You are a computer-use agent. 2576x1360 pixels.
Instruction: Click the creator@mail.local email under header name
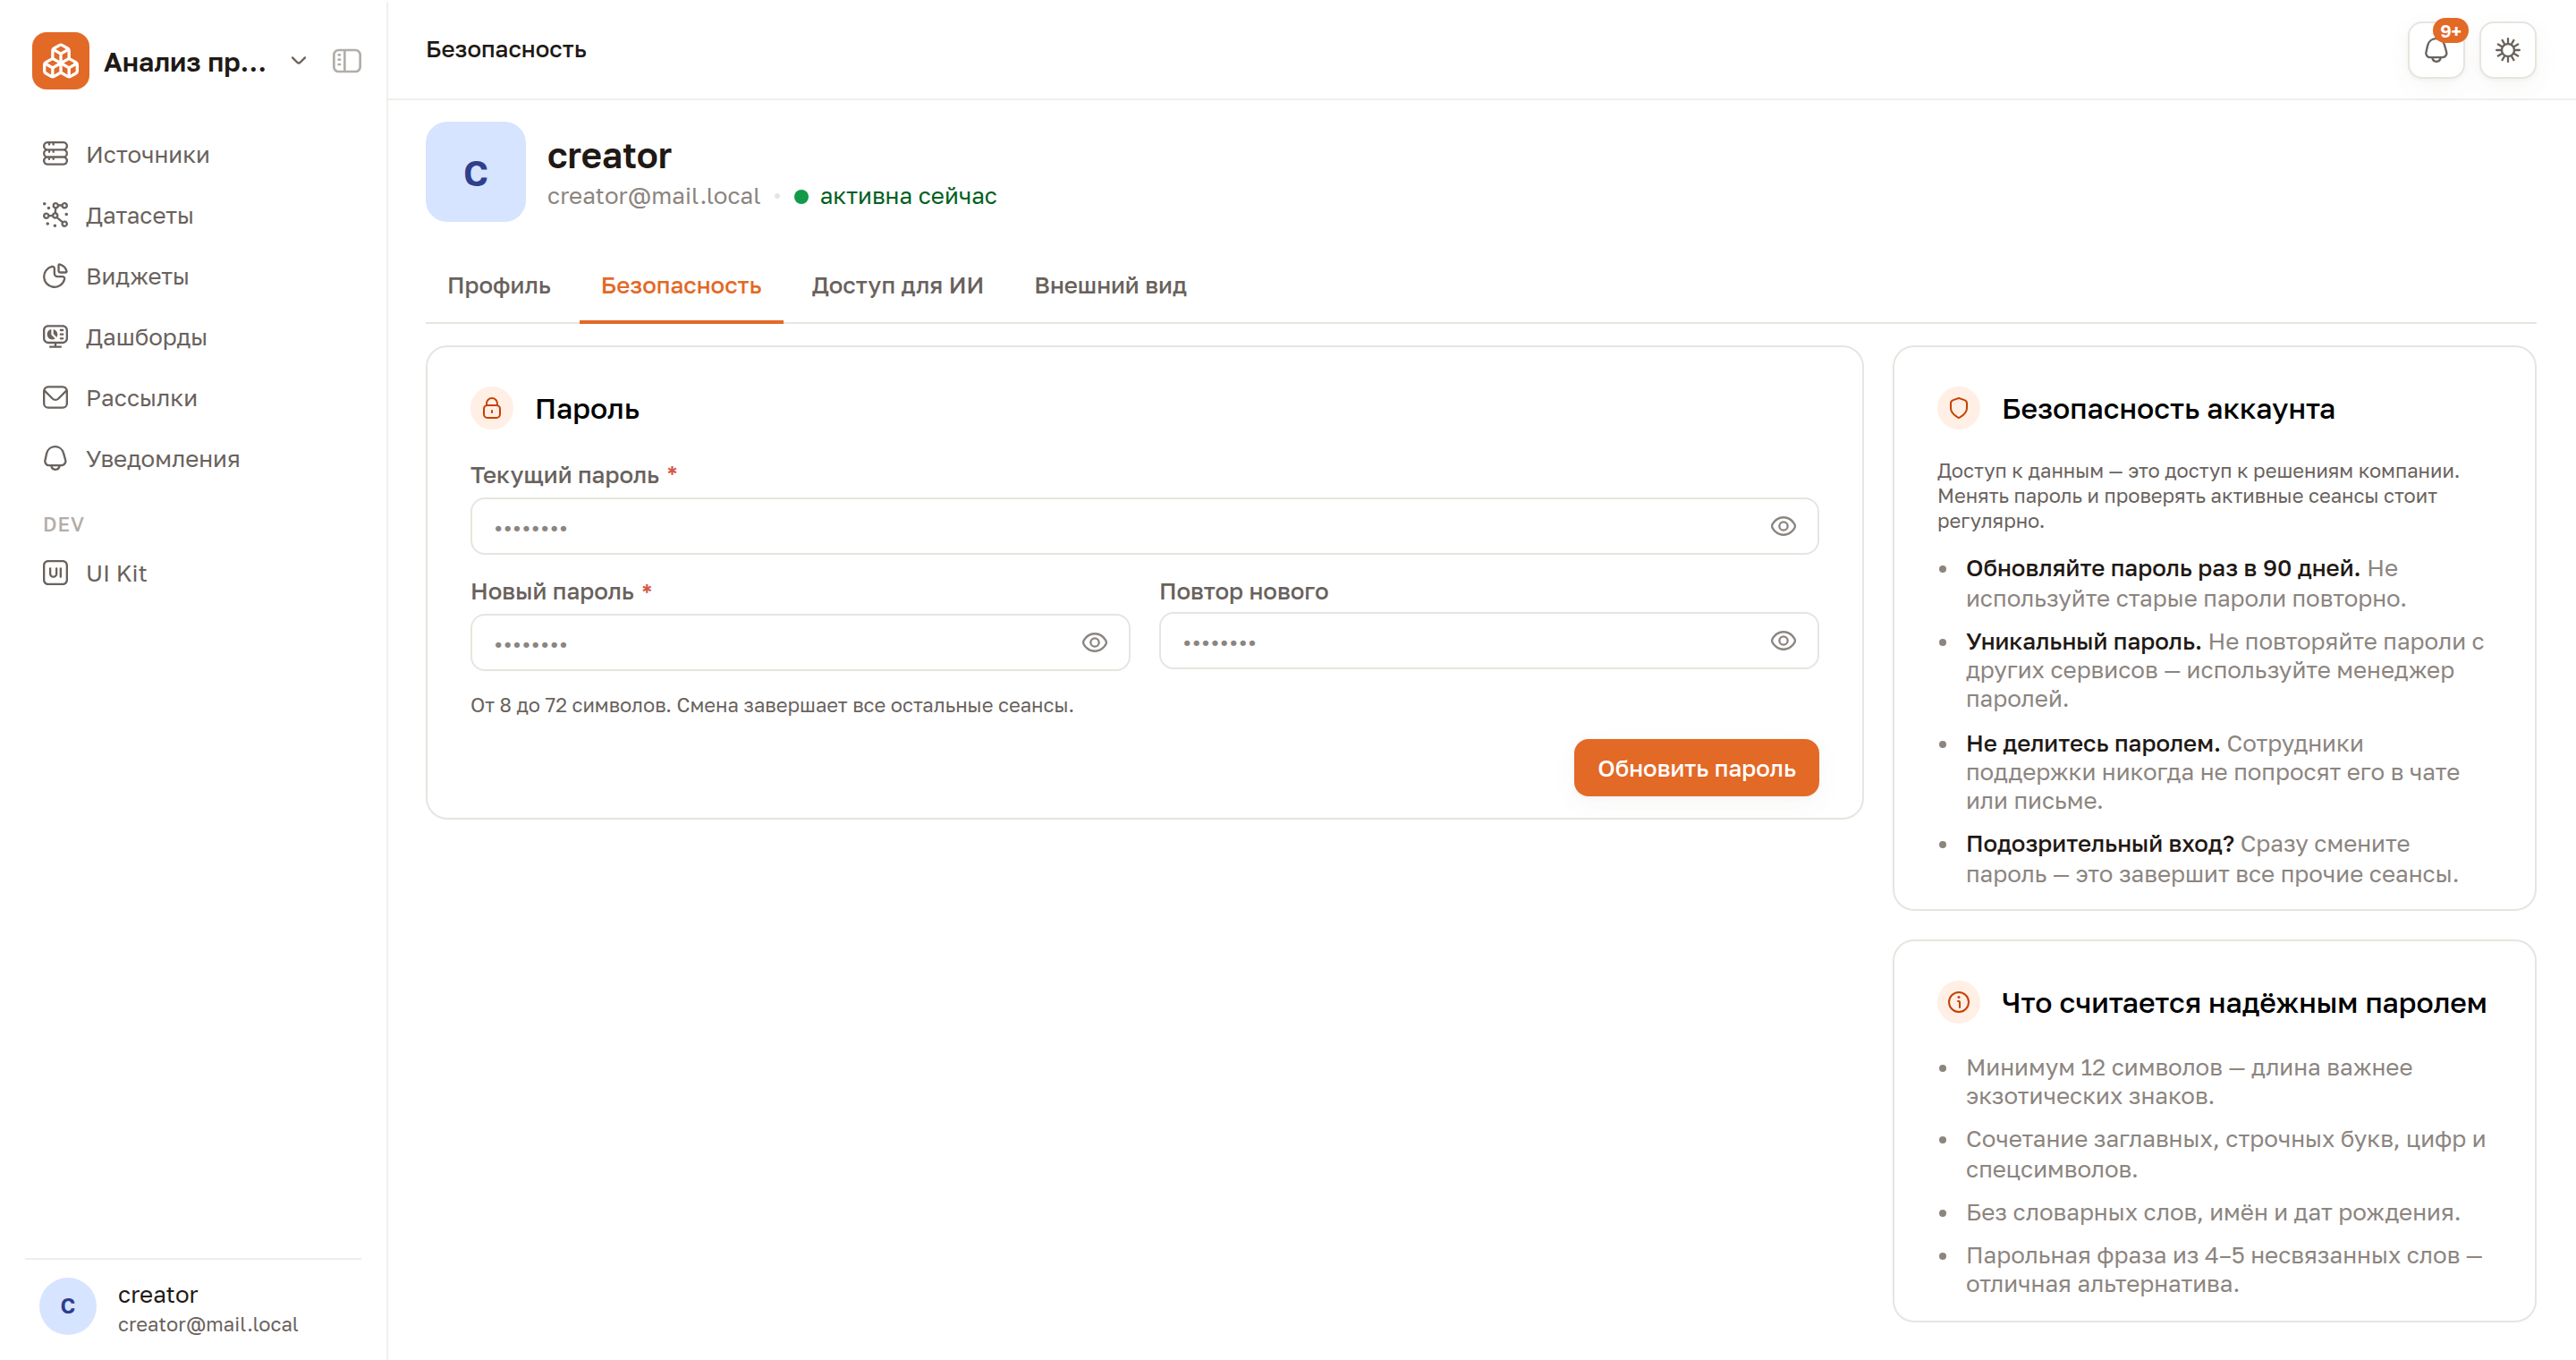[653, 196]
